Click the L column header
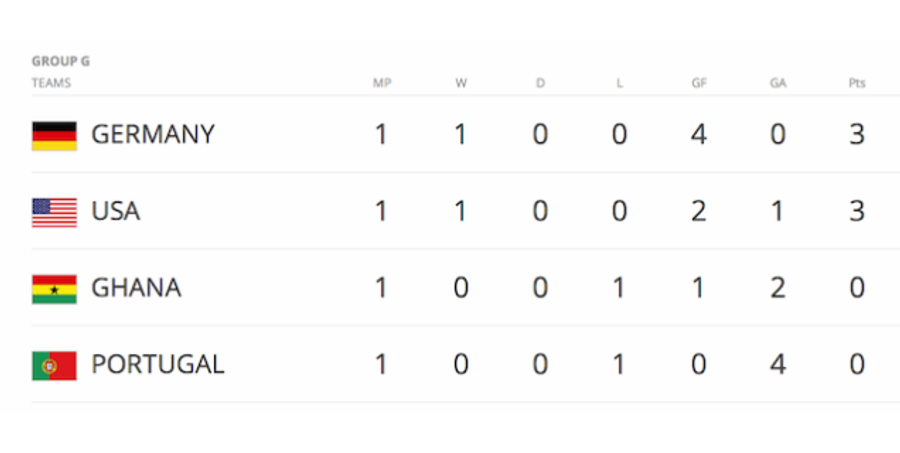Image resolution: width=900 pixels, height=453 pixels. pos(619,83)
